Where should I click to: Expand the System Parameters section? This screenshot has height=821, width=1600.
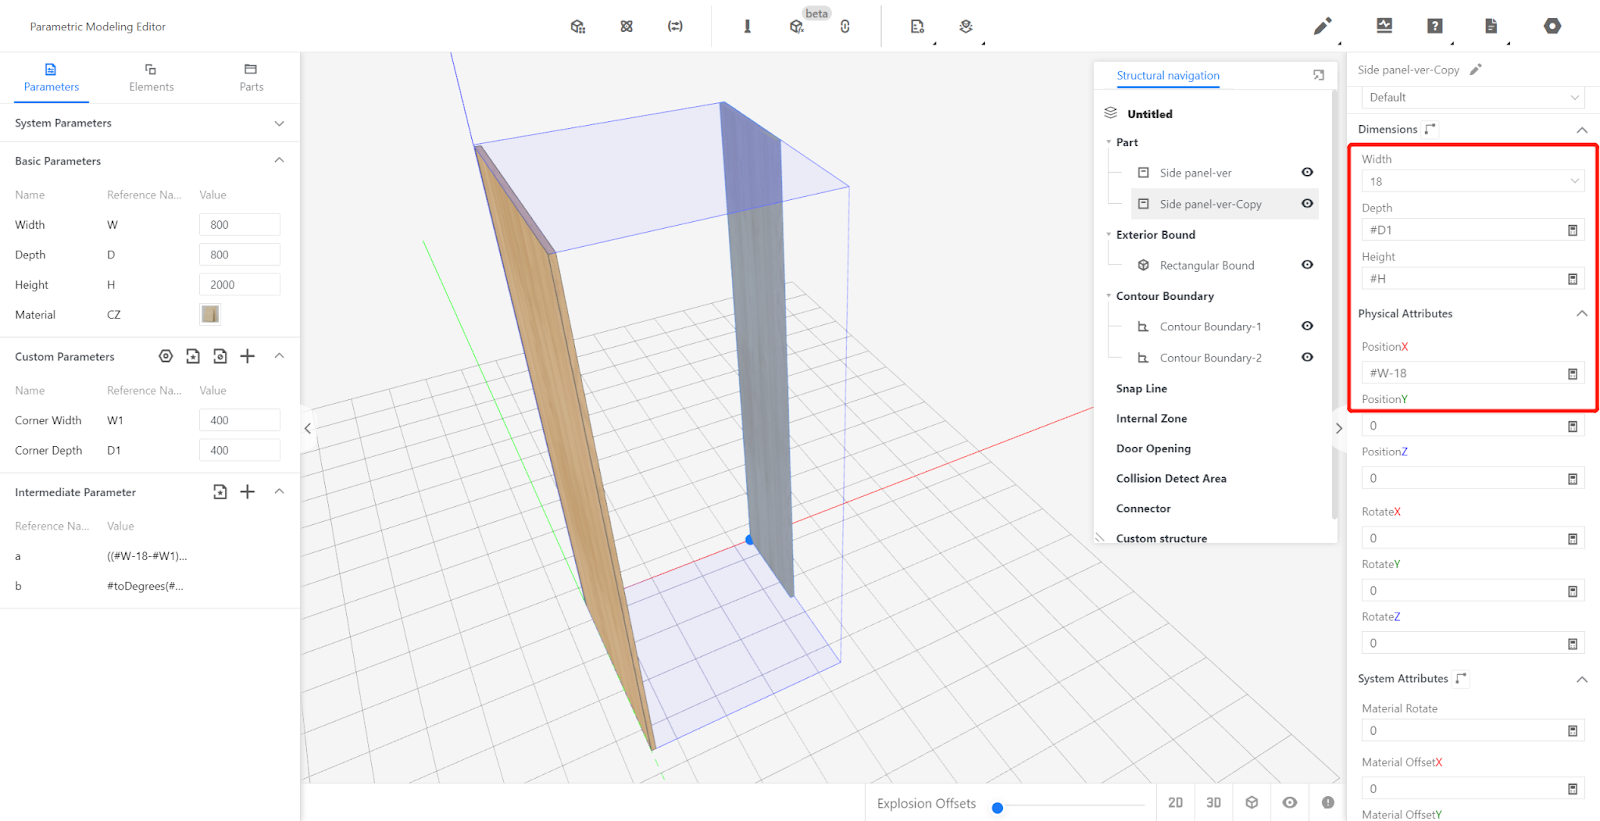coord(279,123)
